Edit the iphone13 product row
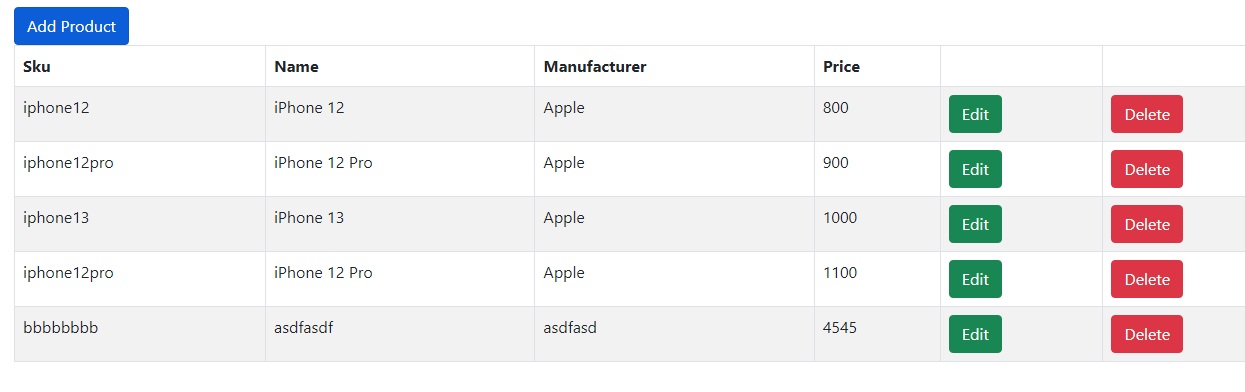The height and width of the screenshot is (392, 1245). 975,224
